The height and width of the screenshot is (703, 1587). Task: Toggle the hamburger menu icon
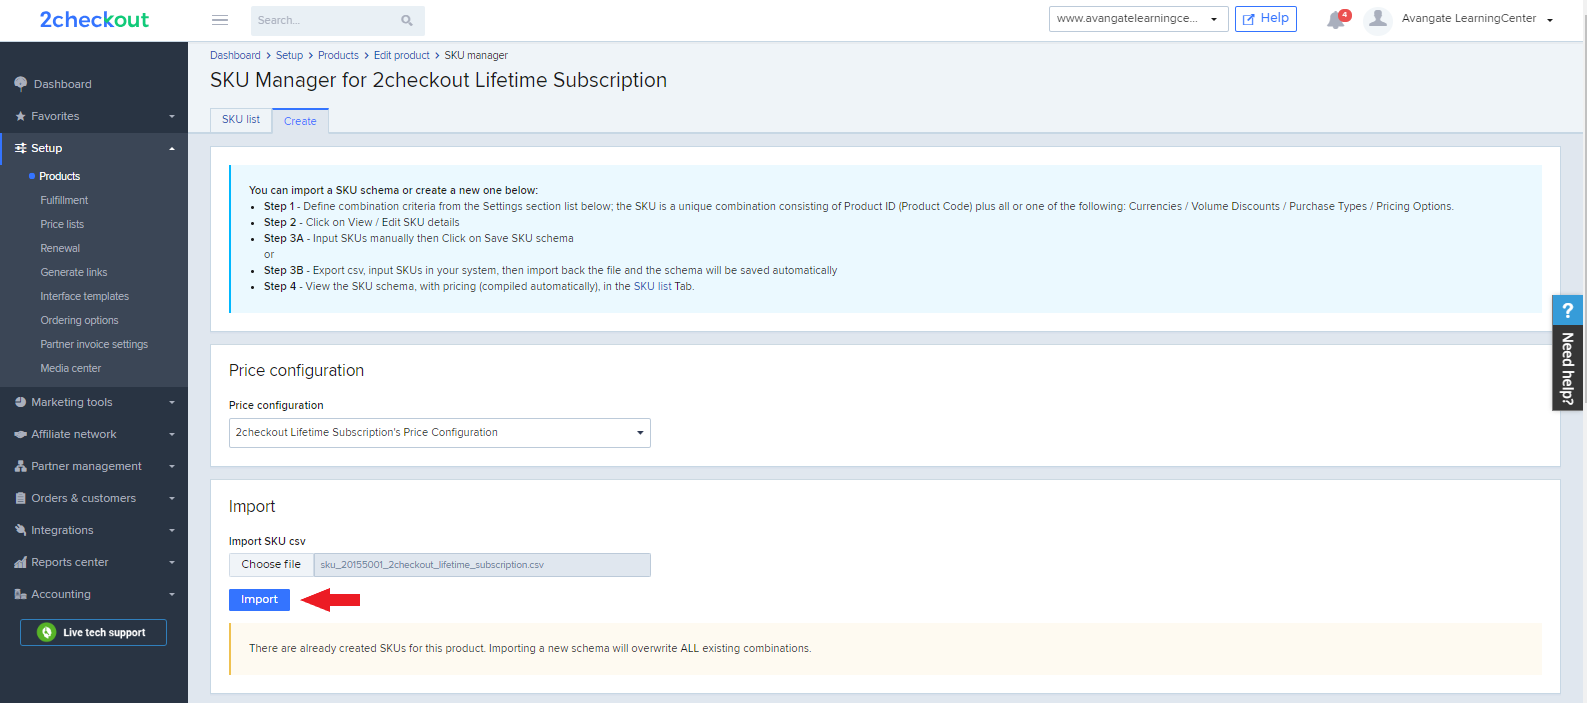coord(220,20)
